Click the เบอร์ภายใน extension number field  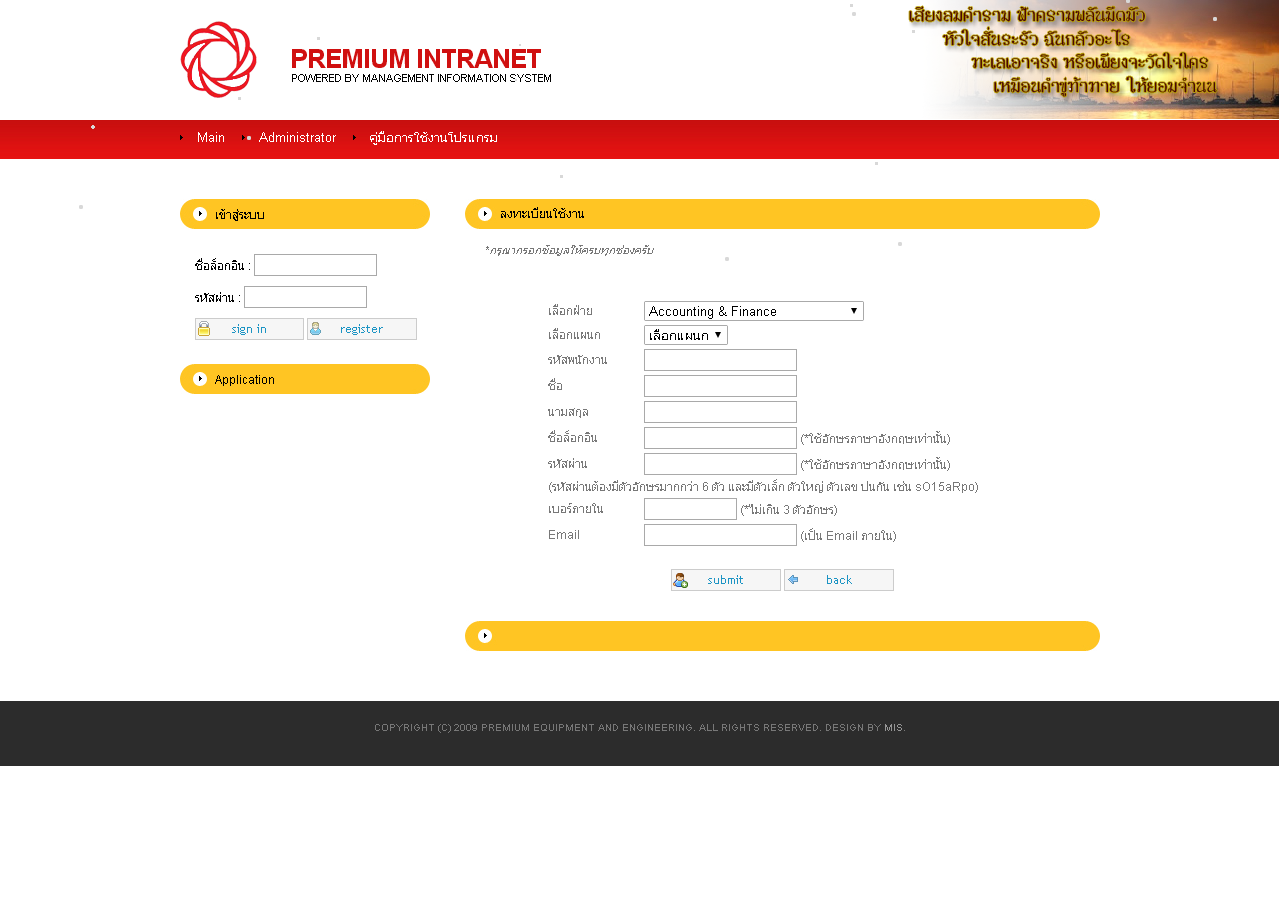pyautogui.click(x=690, y=509)
